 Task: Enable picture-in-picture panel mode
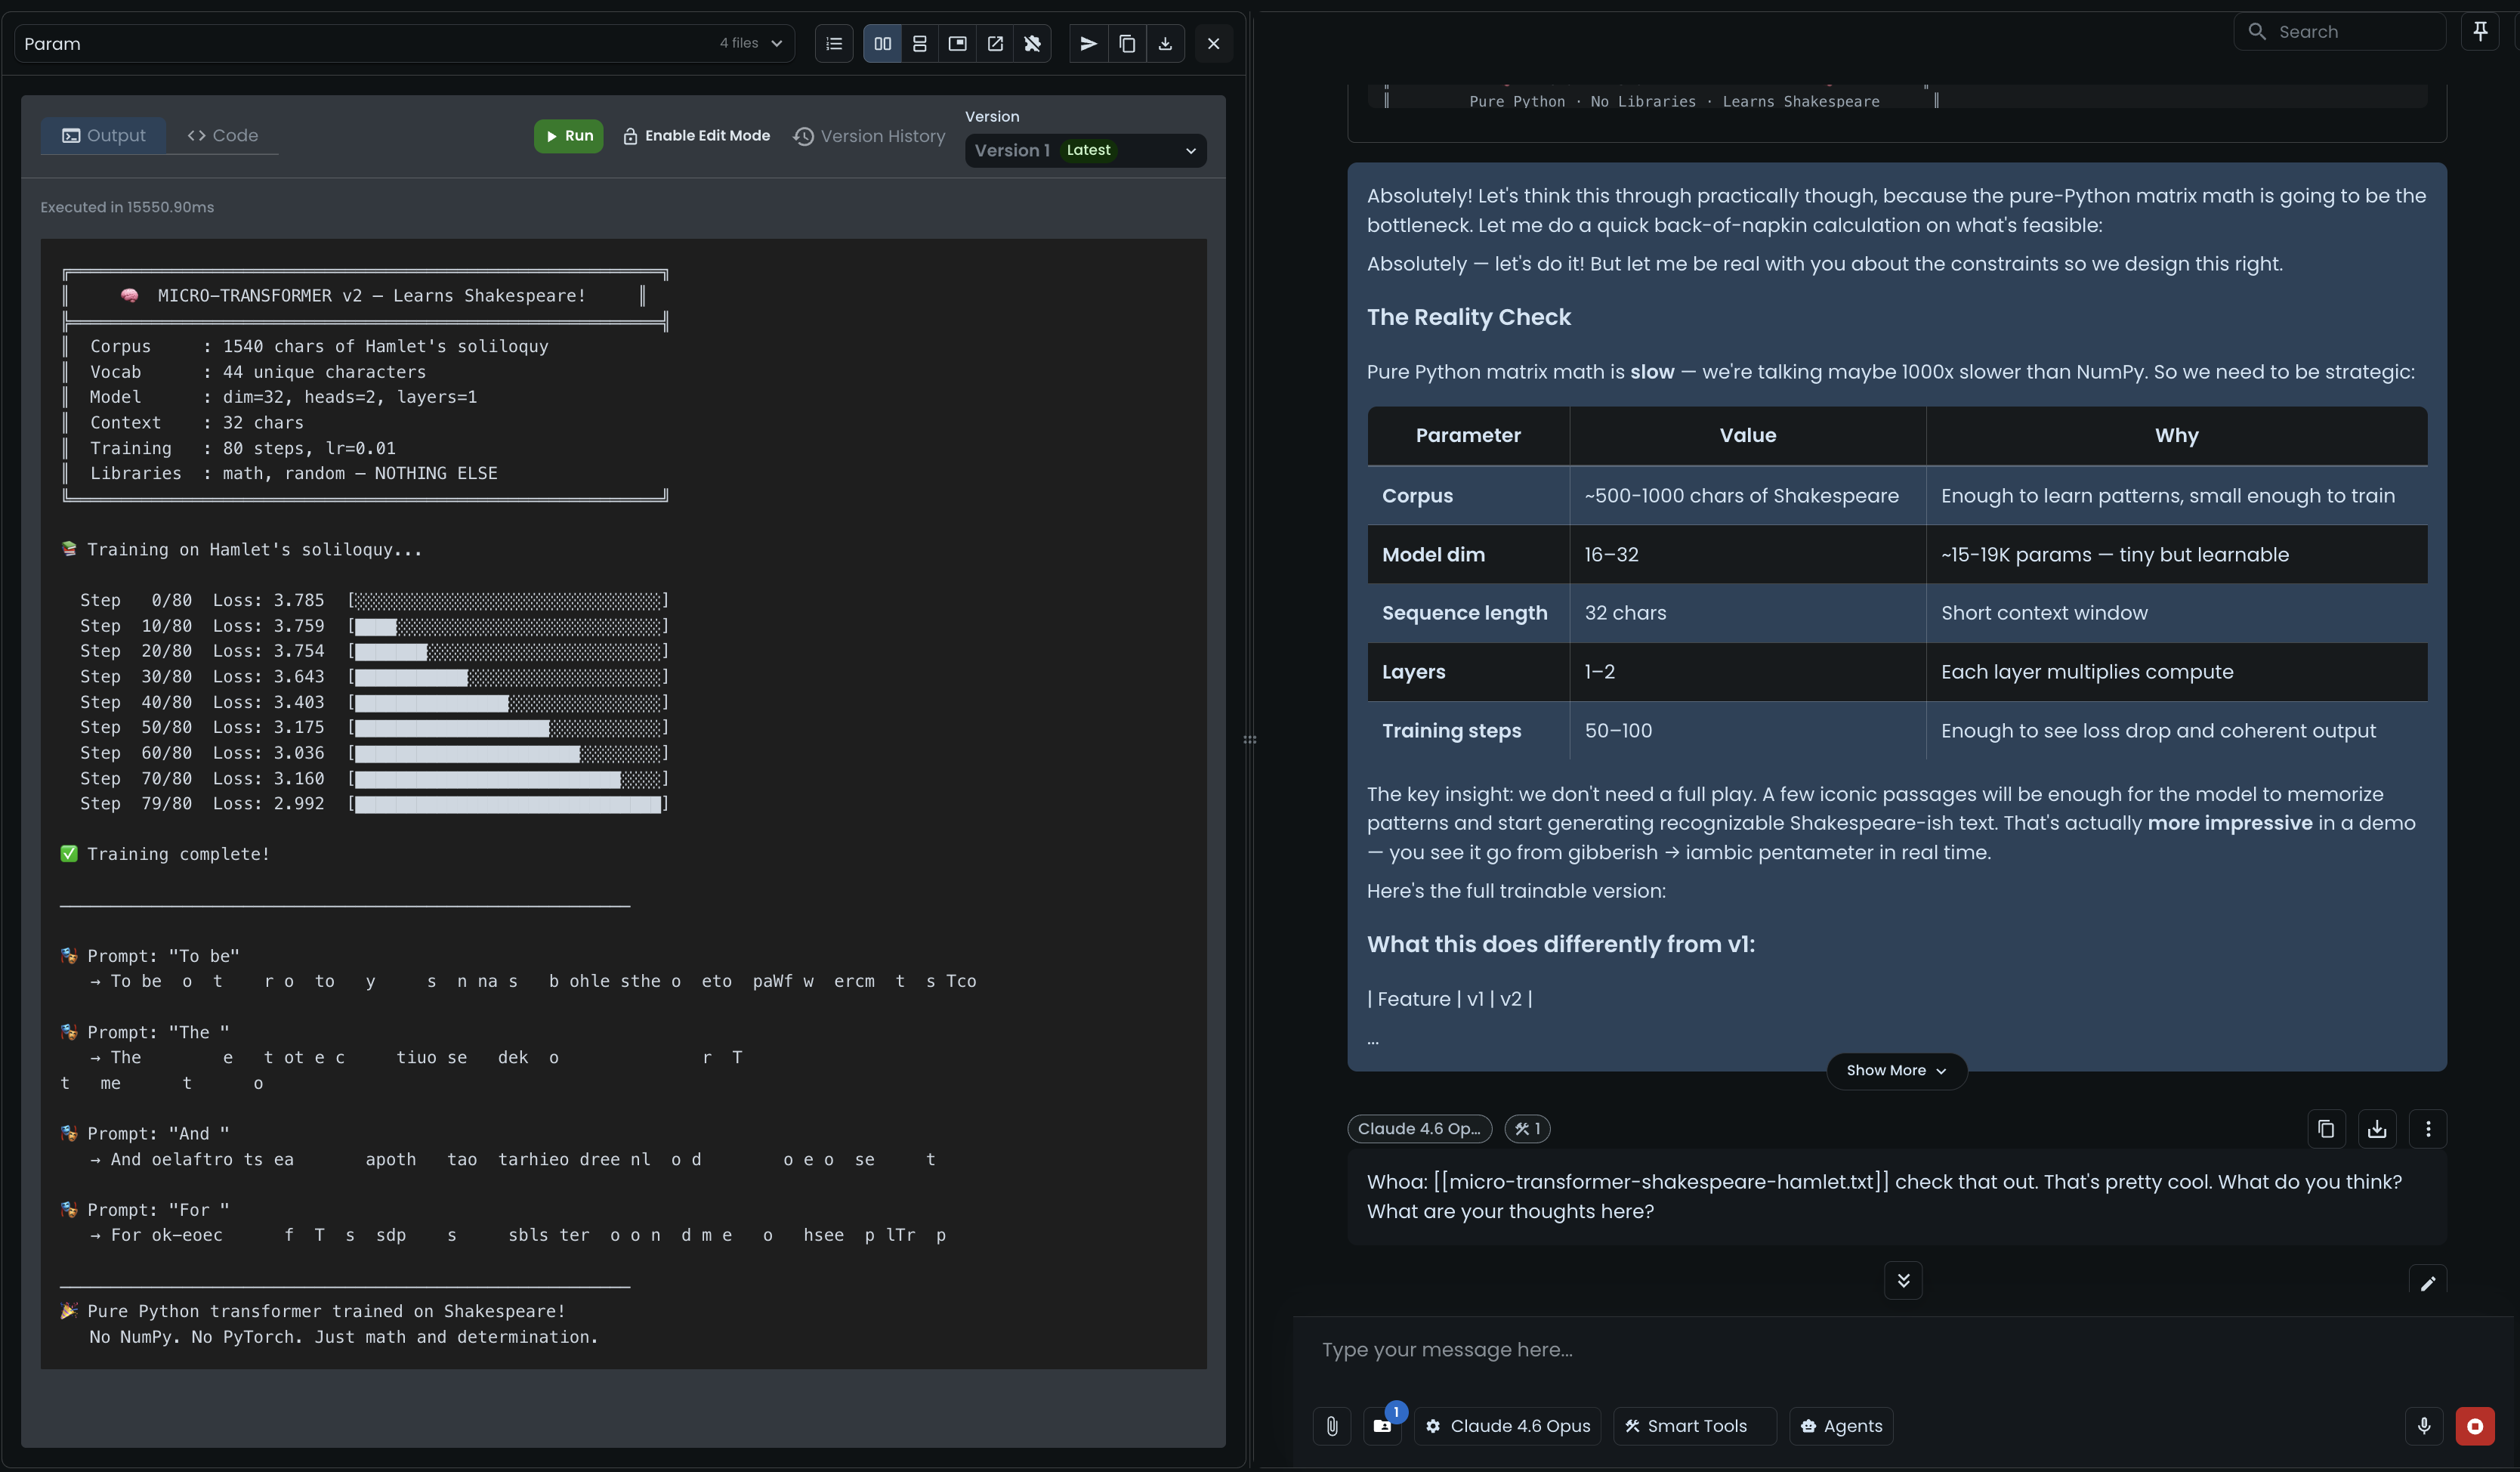[x=957, y=44]
